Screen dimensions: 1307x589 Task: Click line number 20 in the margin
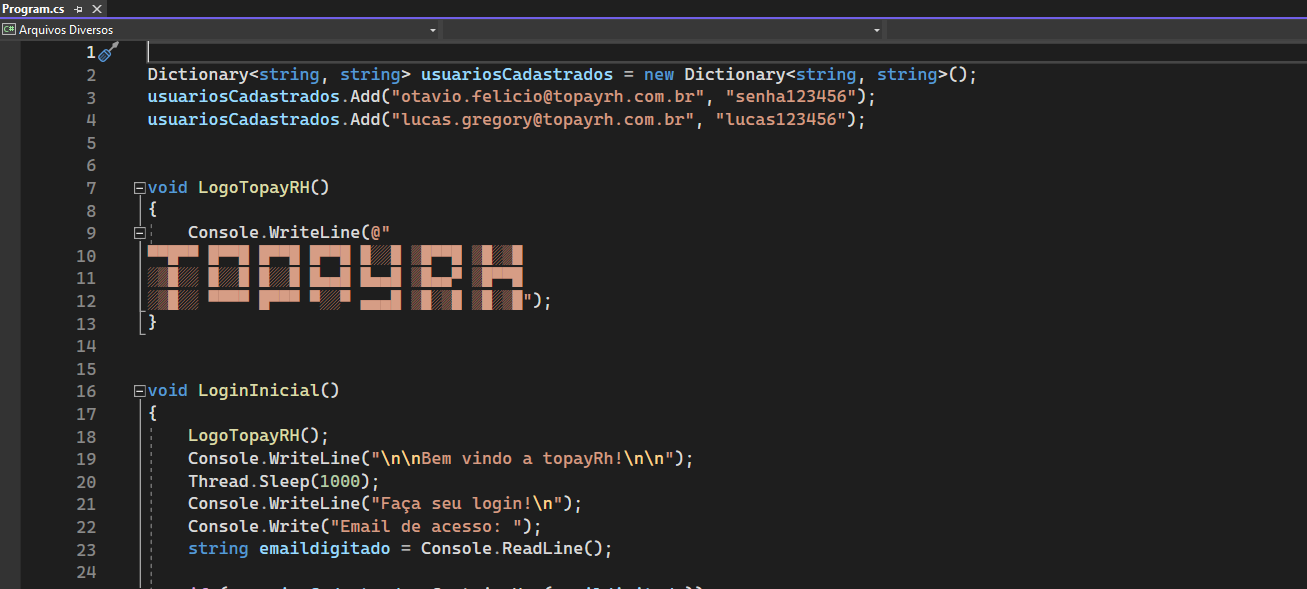click(x=86, y=481)
